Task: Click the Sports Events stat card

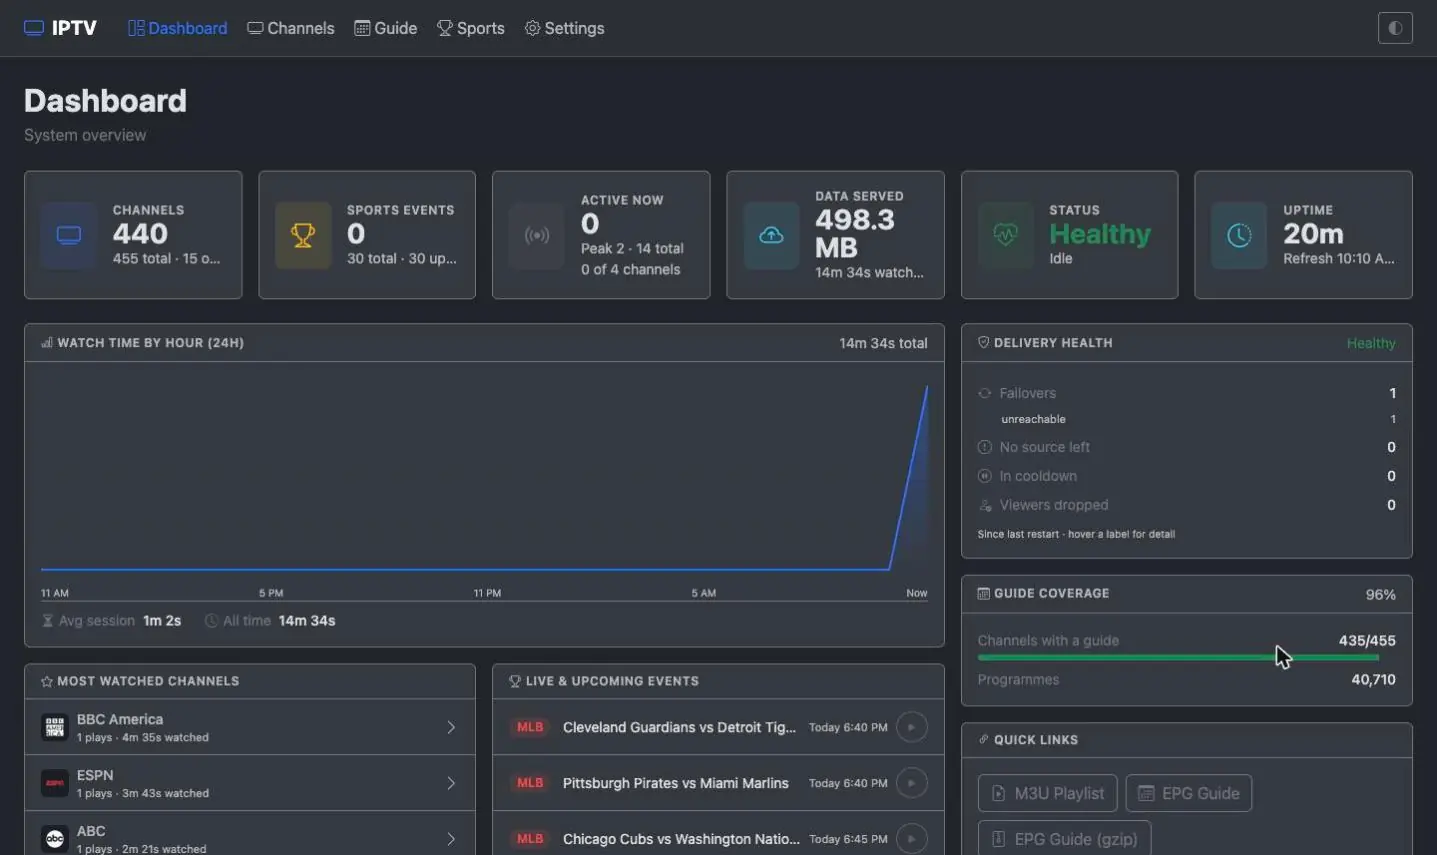Action: 367,235
